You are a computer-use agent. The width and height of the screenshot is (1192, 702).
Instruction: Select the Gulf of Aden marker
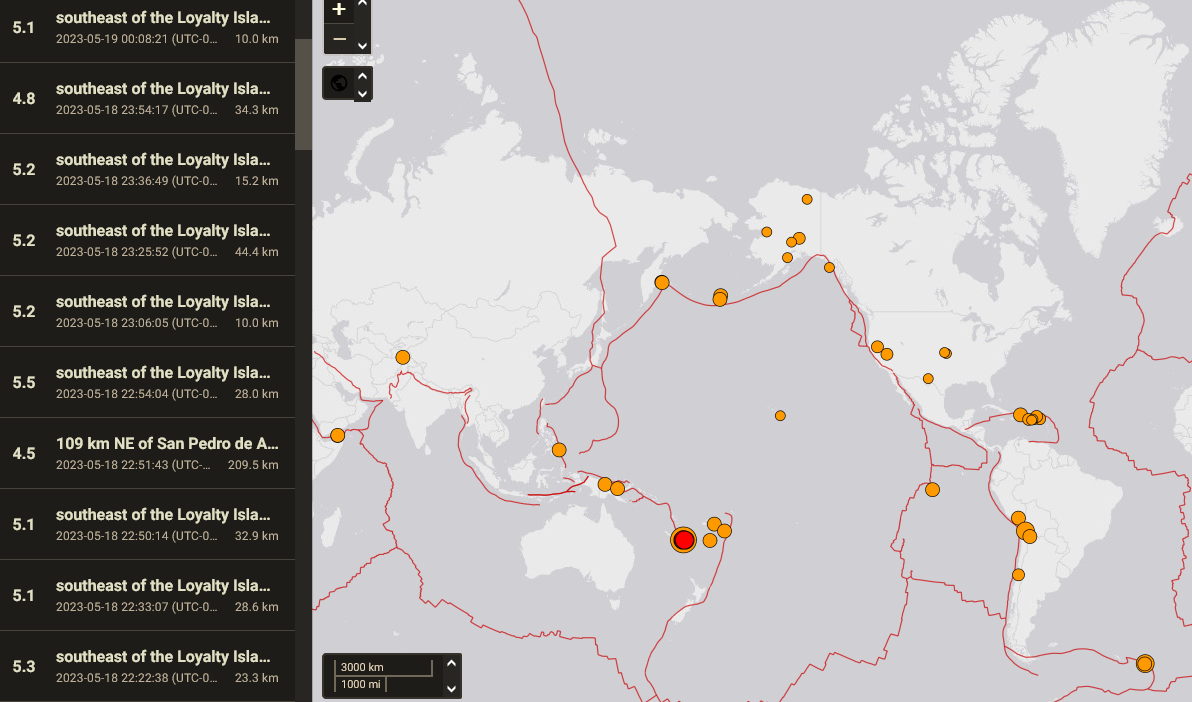(x=338, y=436)
